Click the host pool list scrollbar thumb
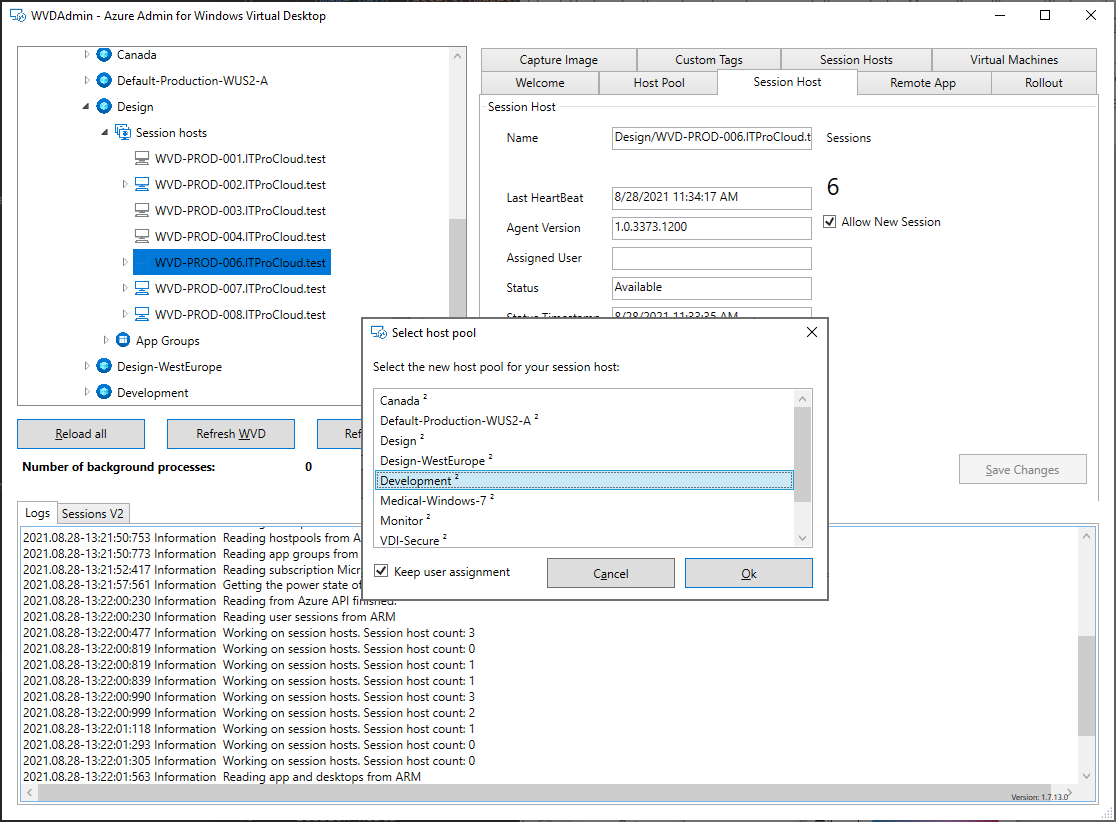The height and width of the screenshot is (822, 1116). click(x=802, y=454)
